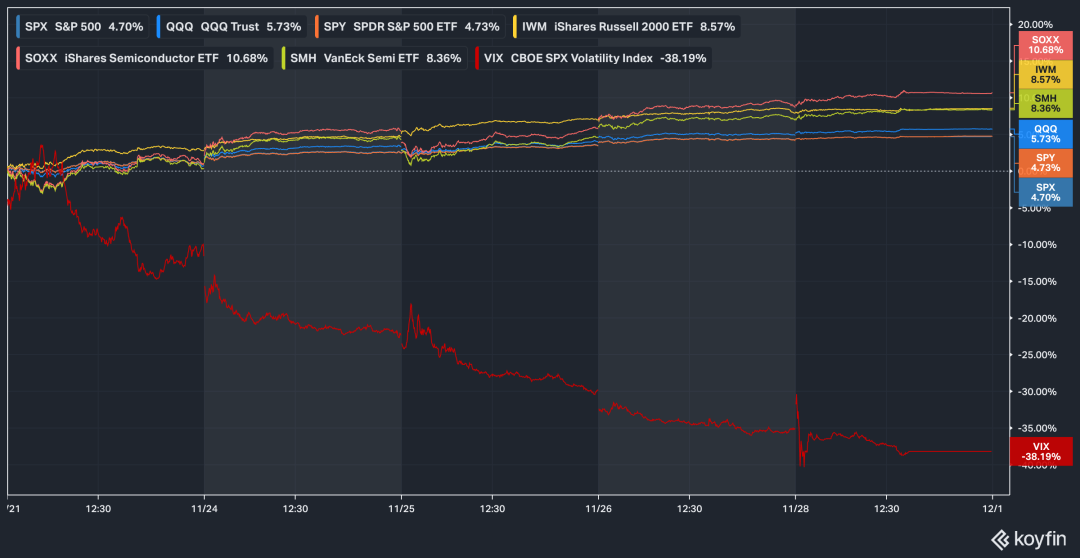Viewport: 1080px width, 558px height.
Task: Click the 20.00% label on the y-axis
Action: [1036, 24]
